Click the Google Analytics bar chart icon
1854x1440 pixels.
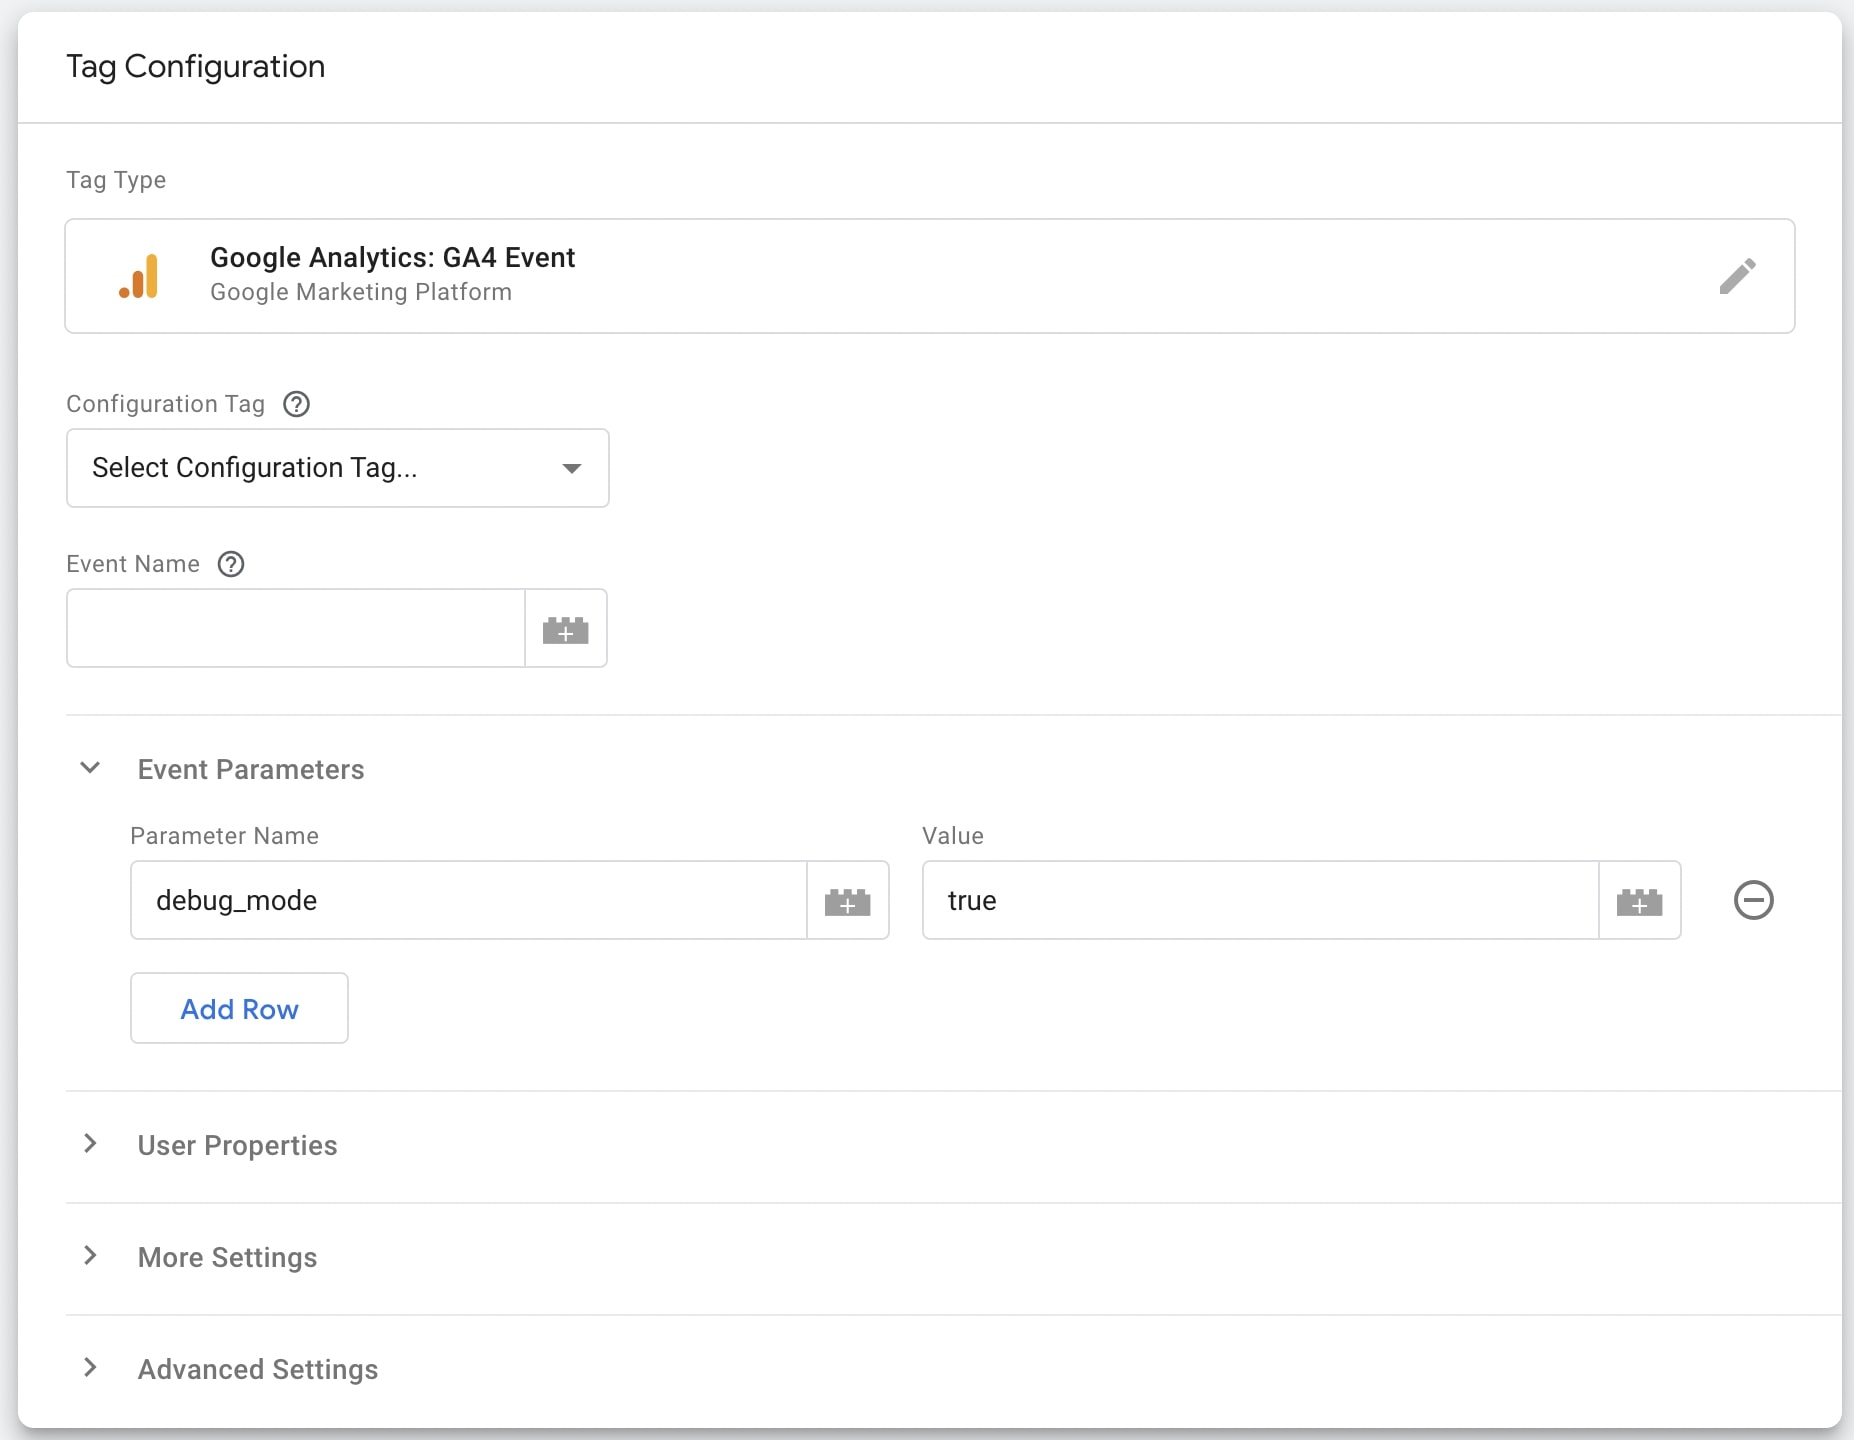(x=139, y=276)
